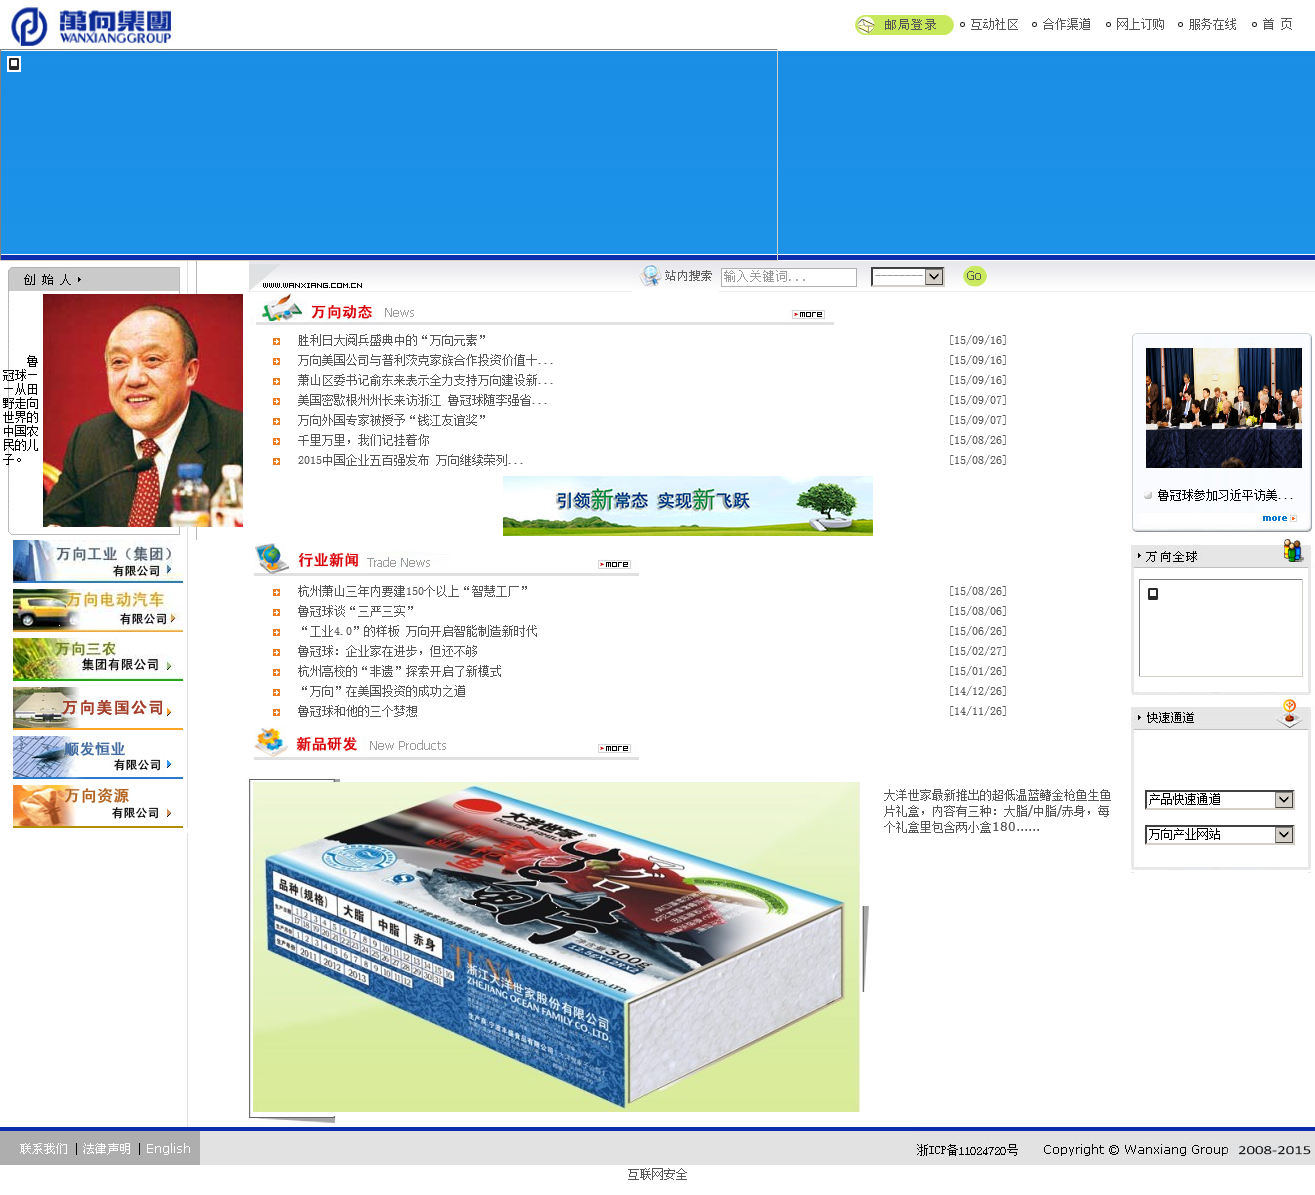Switch to English site in footer
The image size is (1315, 1195).
pos(168,1149)
